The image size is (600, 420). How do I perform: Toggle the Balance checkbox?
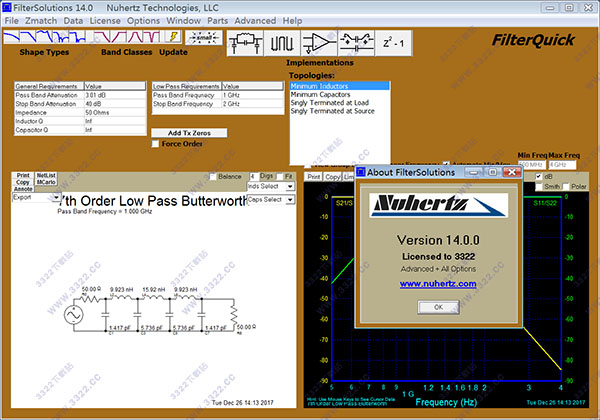click(x=213, y=177)
